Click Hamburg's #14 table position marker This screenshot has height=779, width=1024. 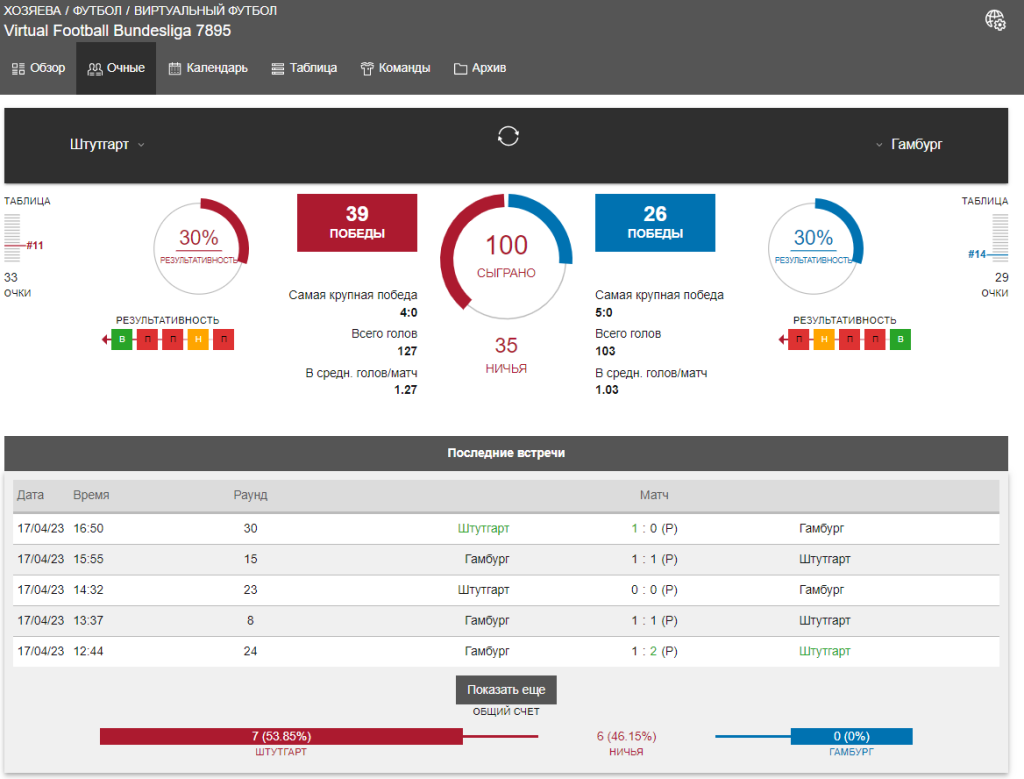[x=977, y=254]
